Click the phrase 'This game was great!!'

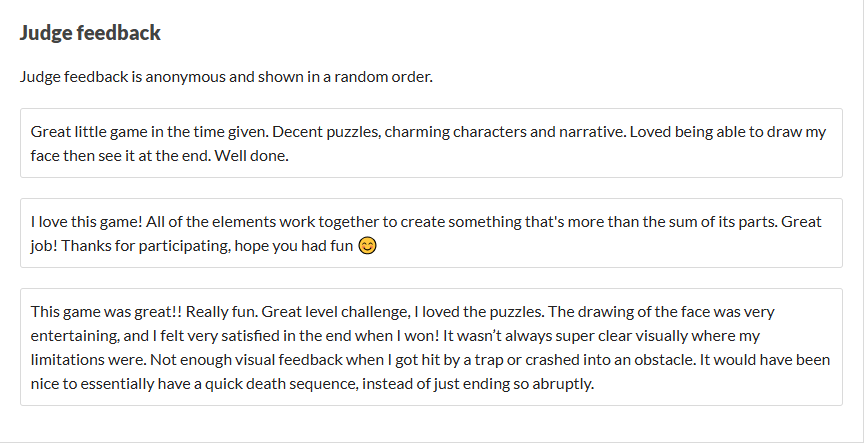coord(106,312)
